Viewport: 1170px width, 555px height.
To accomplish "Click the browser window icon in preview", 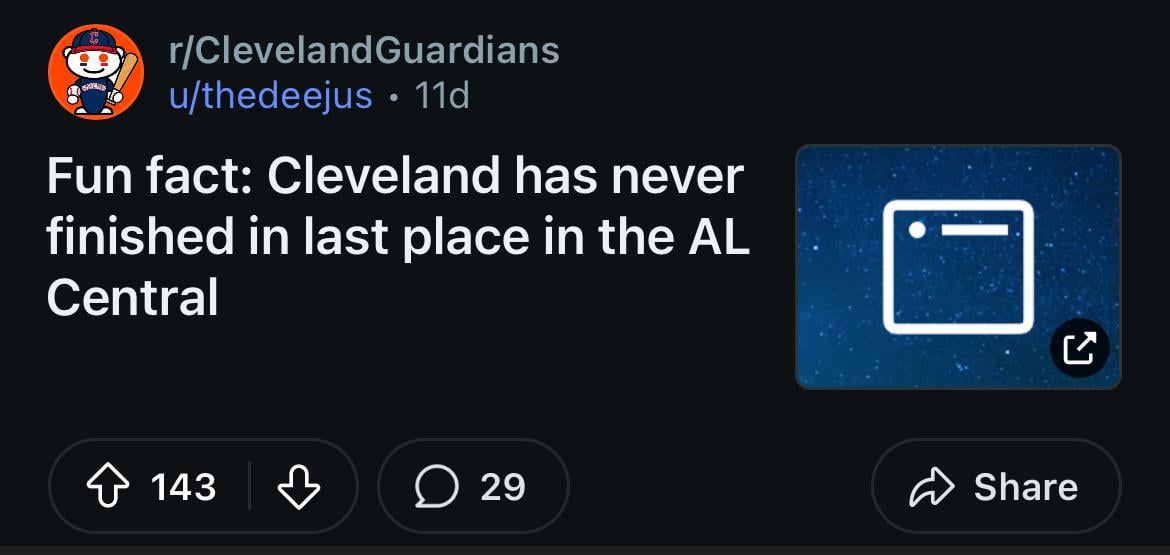I will pos(958,266).
